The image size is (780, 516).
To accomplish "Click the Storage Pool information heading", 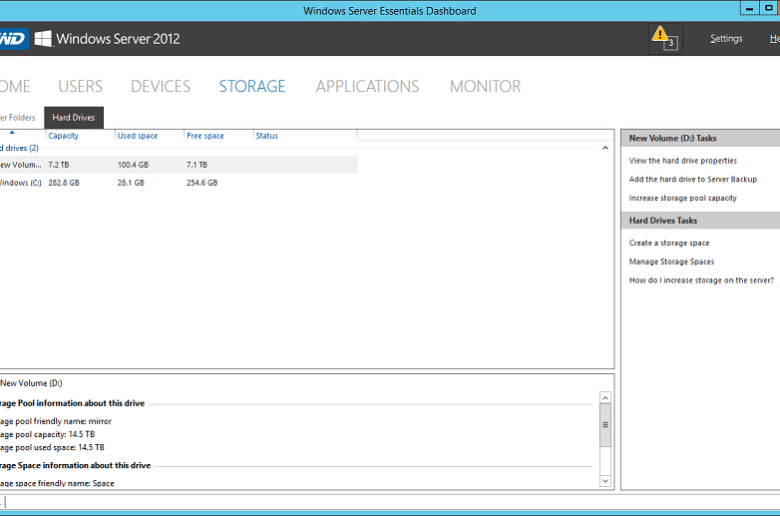I will tap(72, 403).
